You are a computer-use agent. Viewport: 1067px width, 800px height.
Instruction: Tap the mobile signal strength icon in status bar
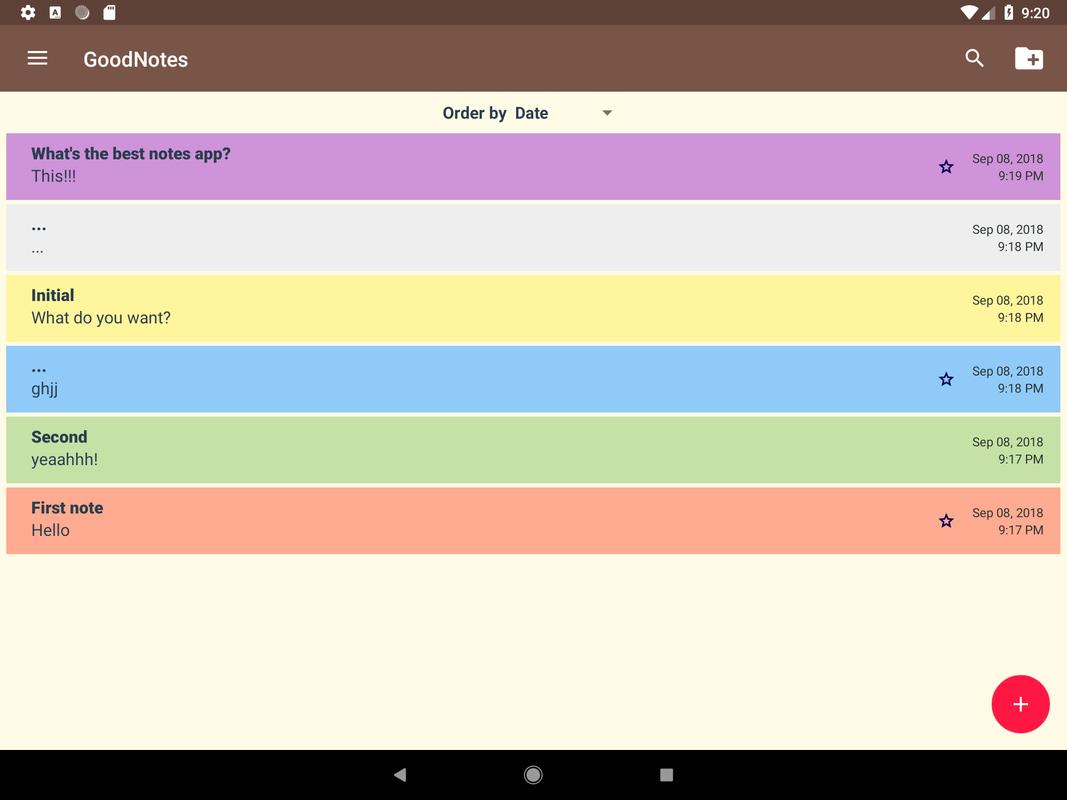988,12
